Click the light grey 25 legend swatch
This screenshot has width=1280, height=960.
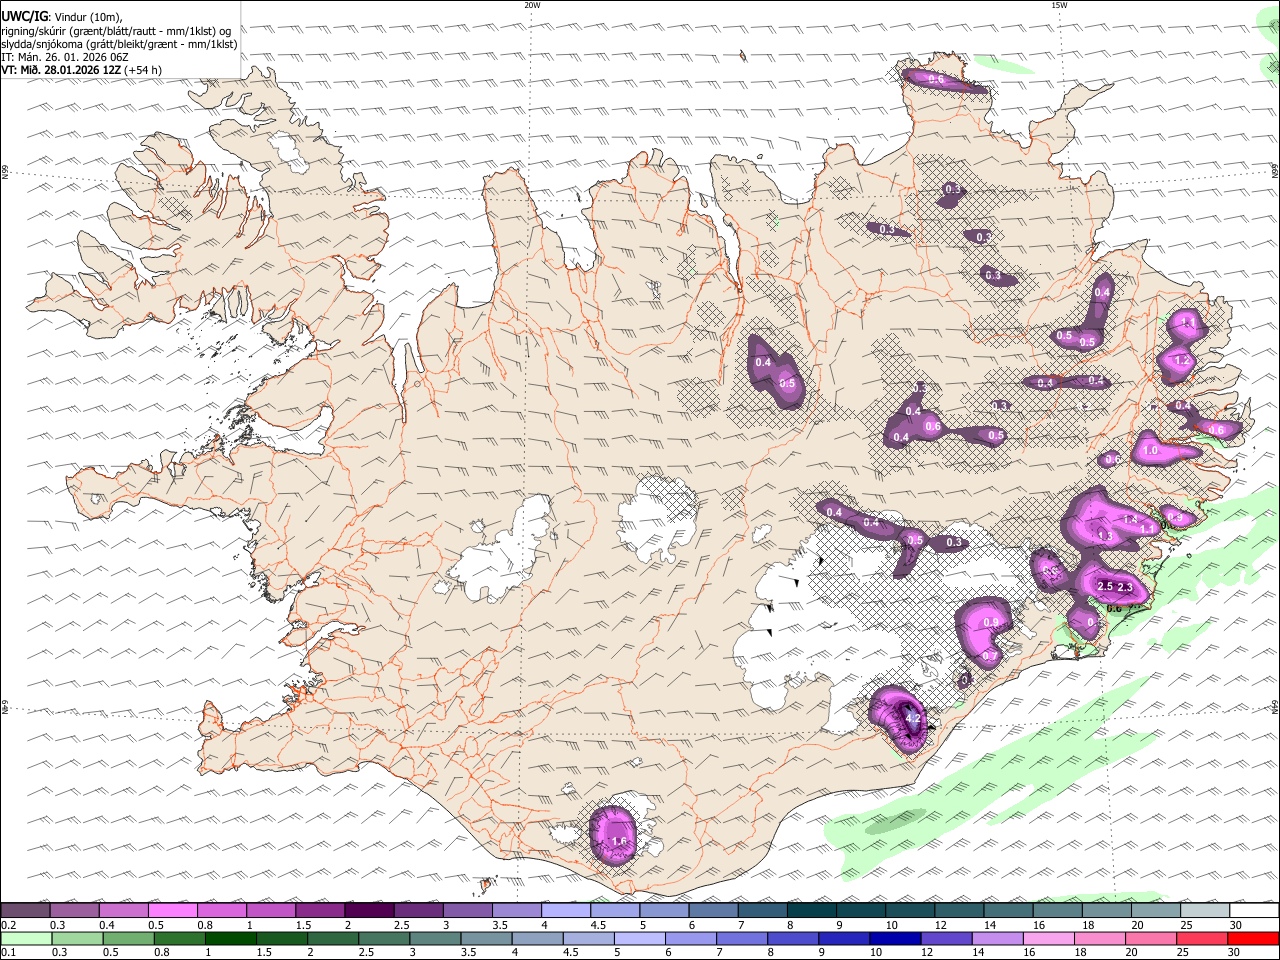[1205, 911]
